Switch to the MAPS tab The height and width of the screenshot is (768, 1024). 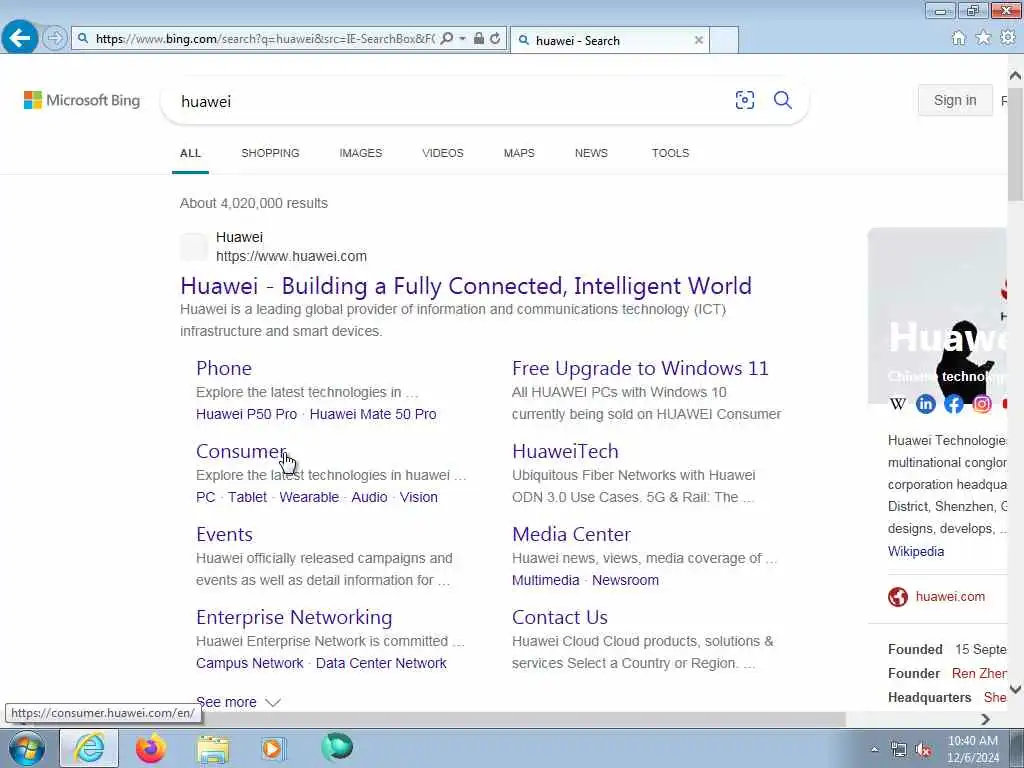[x=519, y=153]
